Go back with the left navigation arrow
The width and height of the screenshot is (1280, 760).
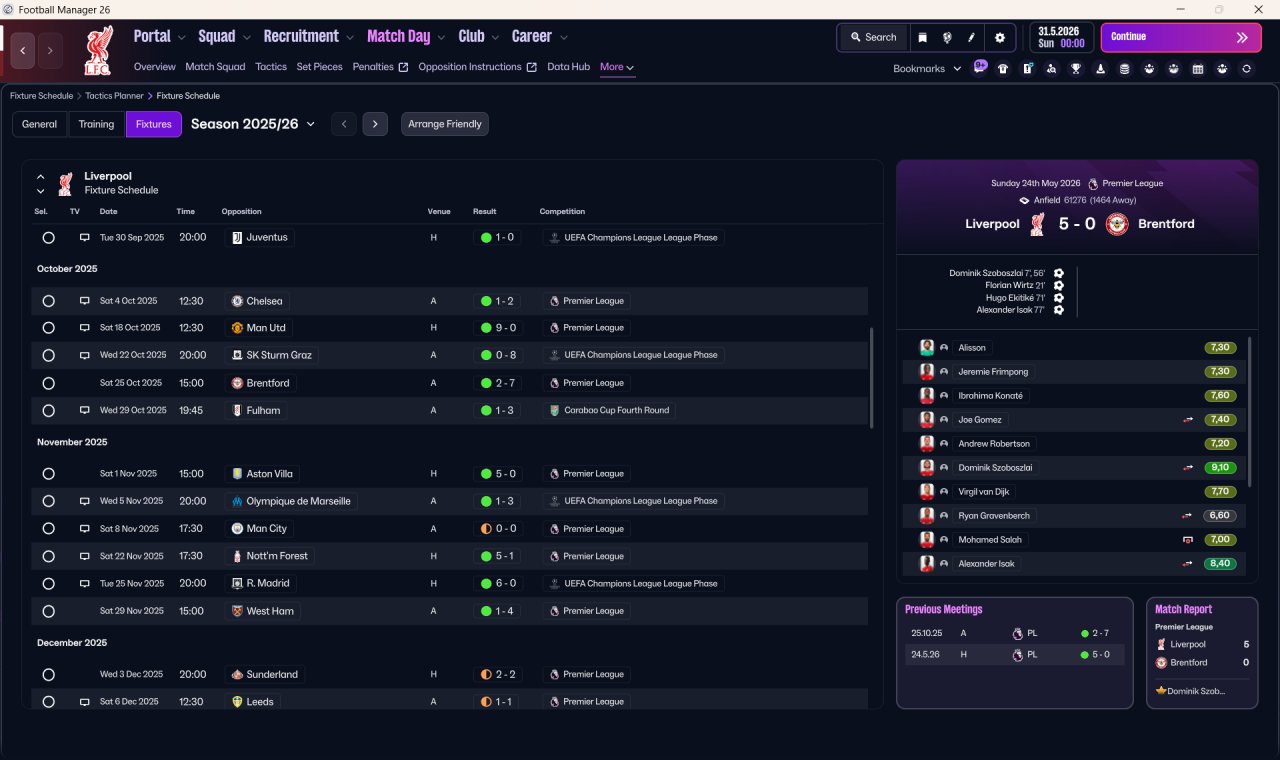click(23, 50)
